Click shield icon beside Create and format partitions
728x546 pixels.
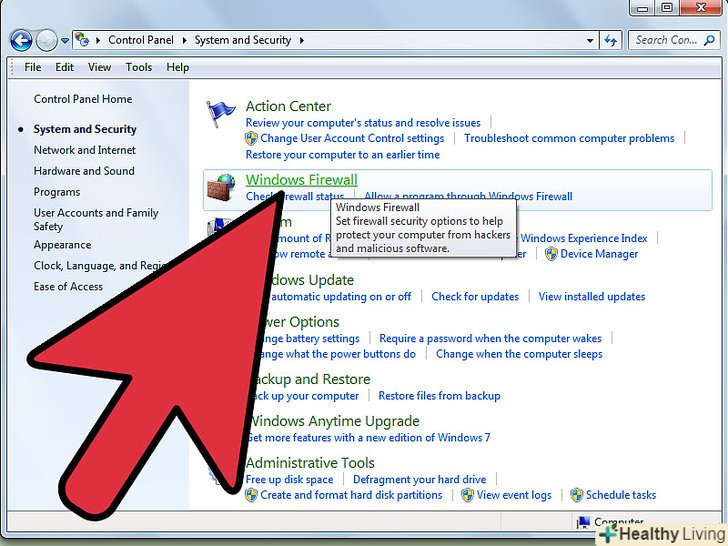(x=251, y=495)
